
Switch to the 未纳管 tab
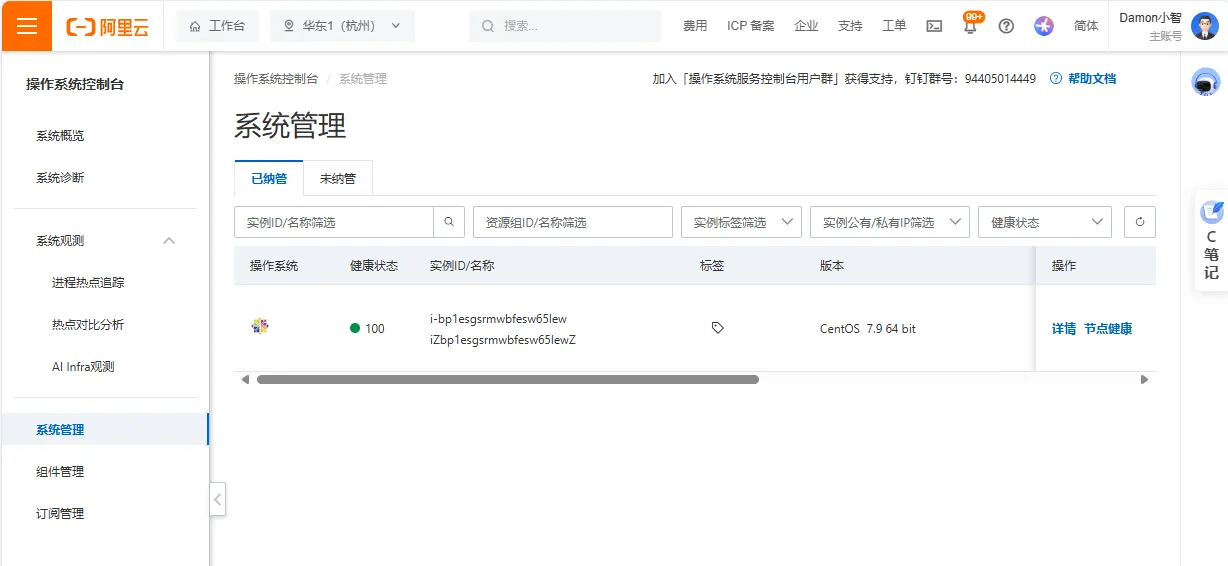pos(337,178)
